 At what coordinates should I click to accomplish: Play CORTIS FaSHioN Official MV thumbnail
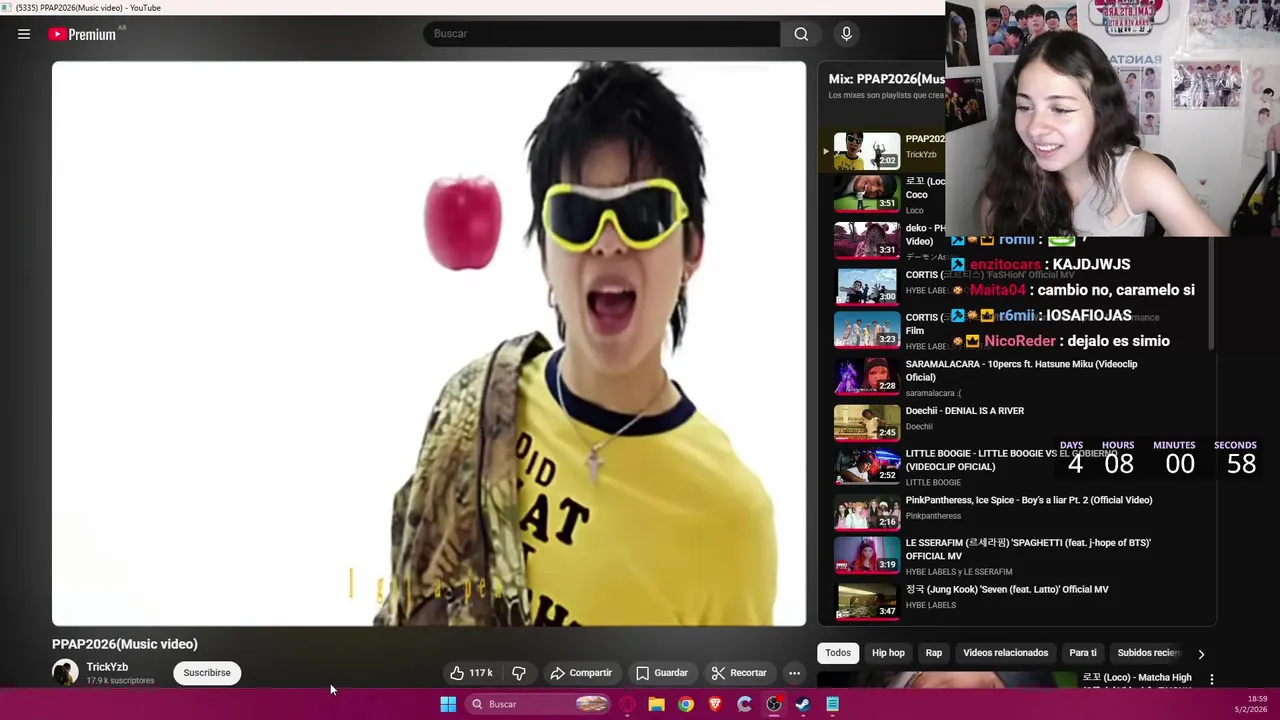coord(867,285)
